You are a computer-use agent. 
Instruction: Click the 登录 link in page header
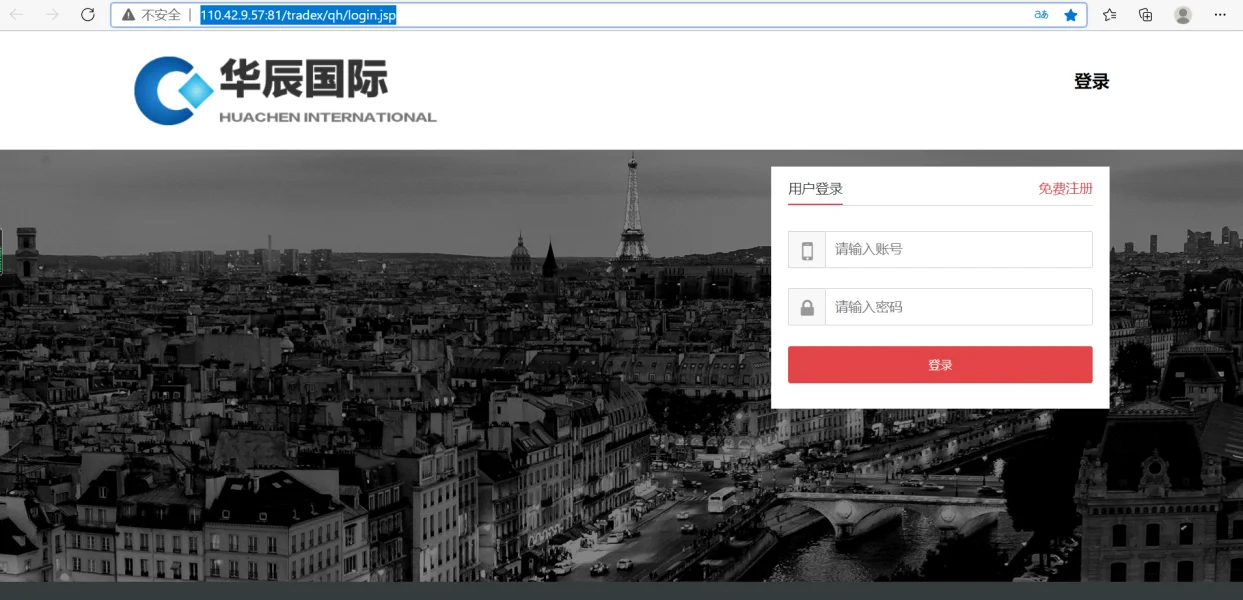coord(1091,82)
